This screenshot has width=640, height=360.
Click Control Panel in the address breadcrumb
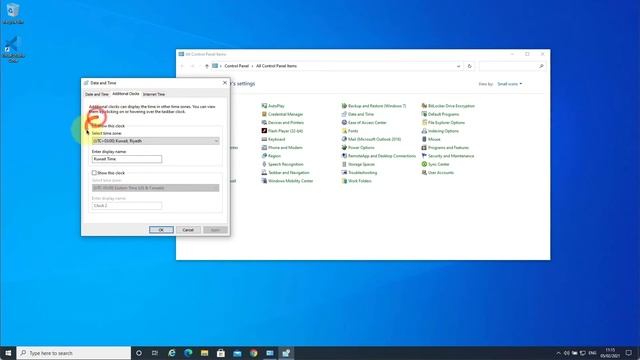point(236,66)
